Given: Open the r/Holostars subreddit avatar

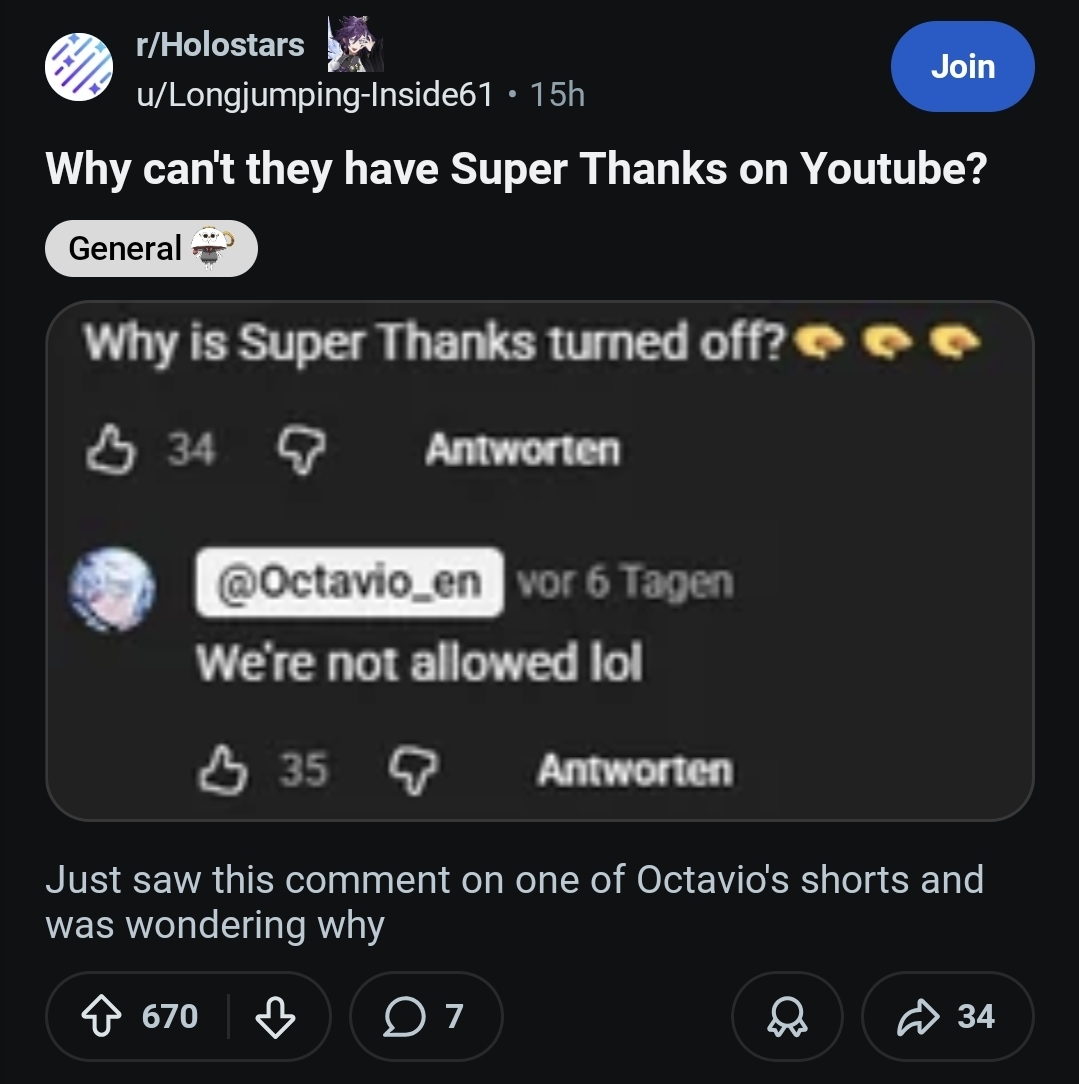Looking at the screenshot, I should (80, 67).
